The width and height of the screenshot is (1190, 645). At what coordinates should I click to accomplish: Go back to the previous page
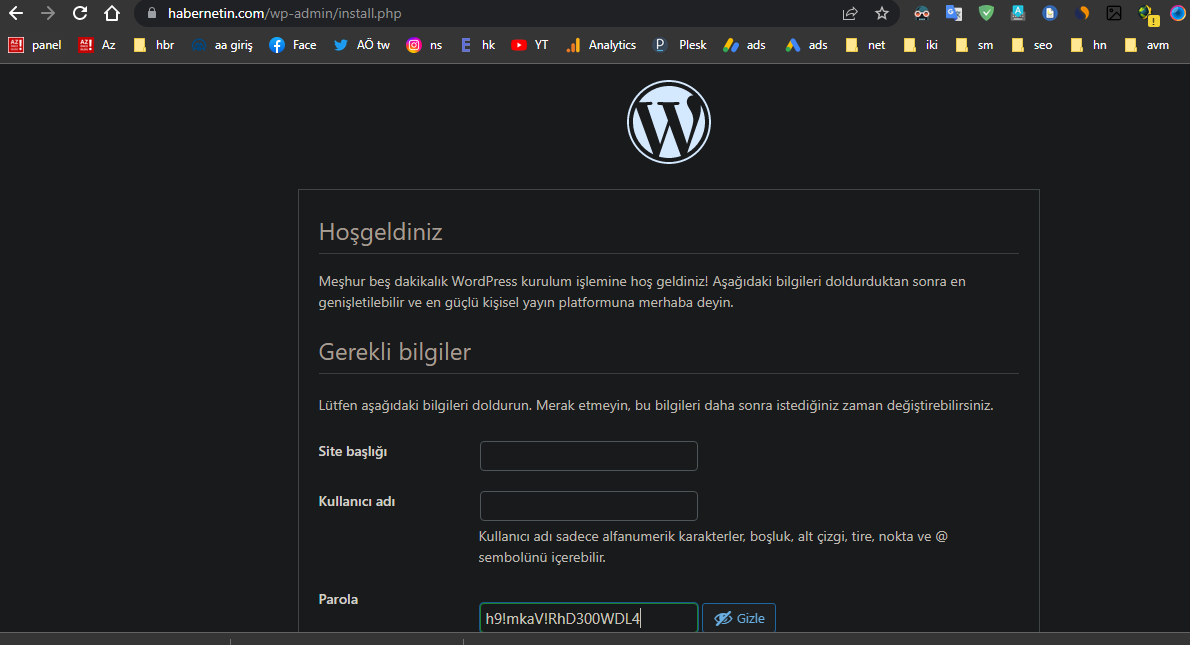click(16, 14)
